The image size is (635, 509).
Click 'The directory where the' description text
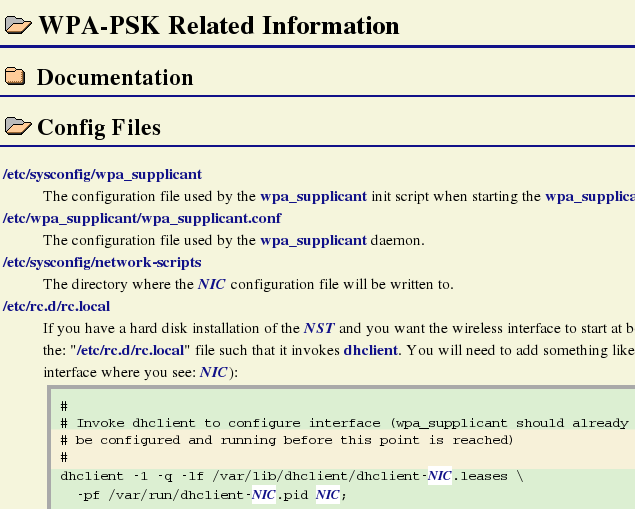tap(118, 284)
